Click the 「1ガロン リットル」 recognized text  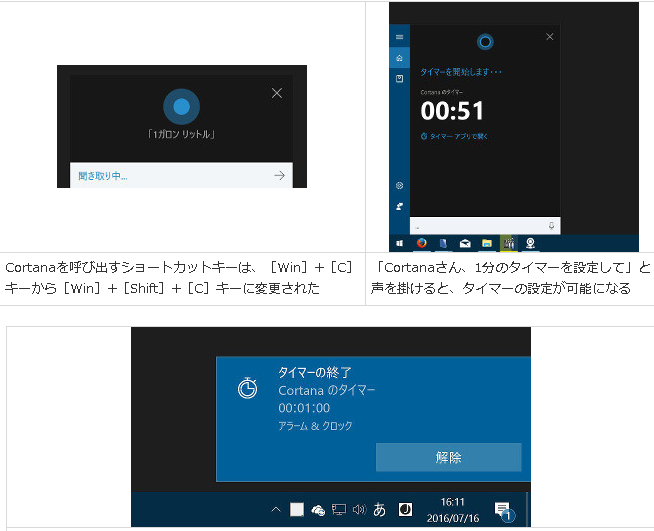click(x=181, y=134)
